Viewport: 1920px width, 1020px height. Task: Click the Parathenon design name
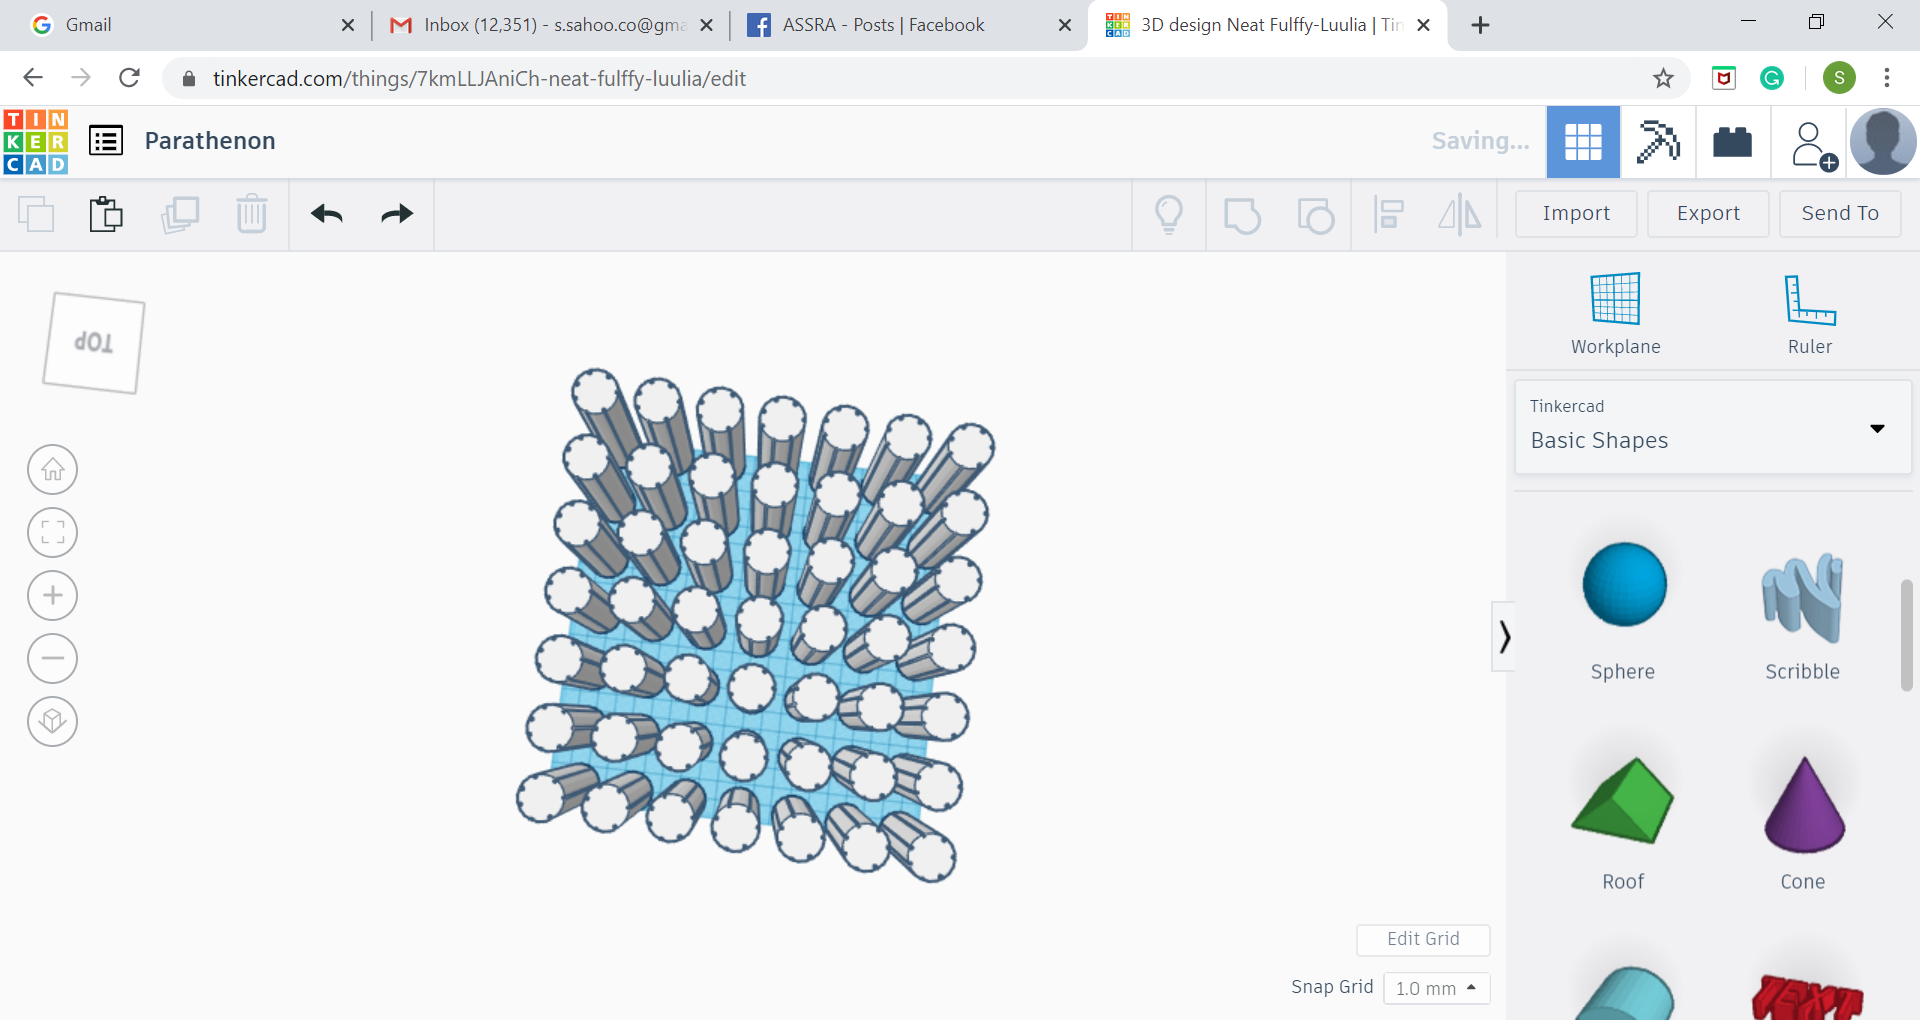210,141
